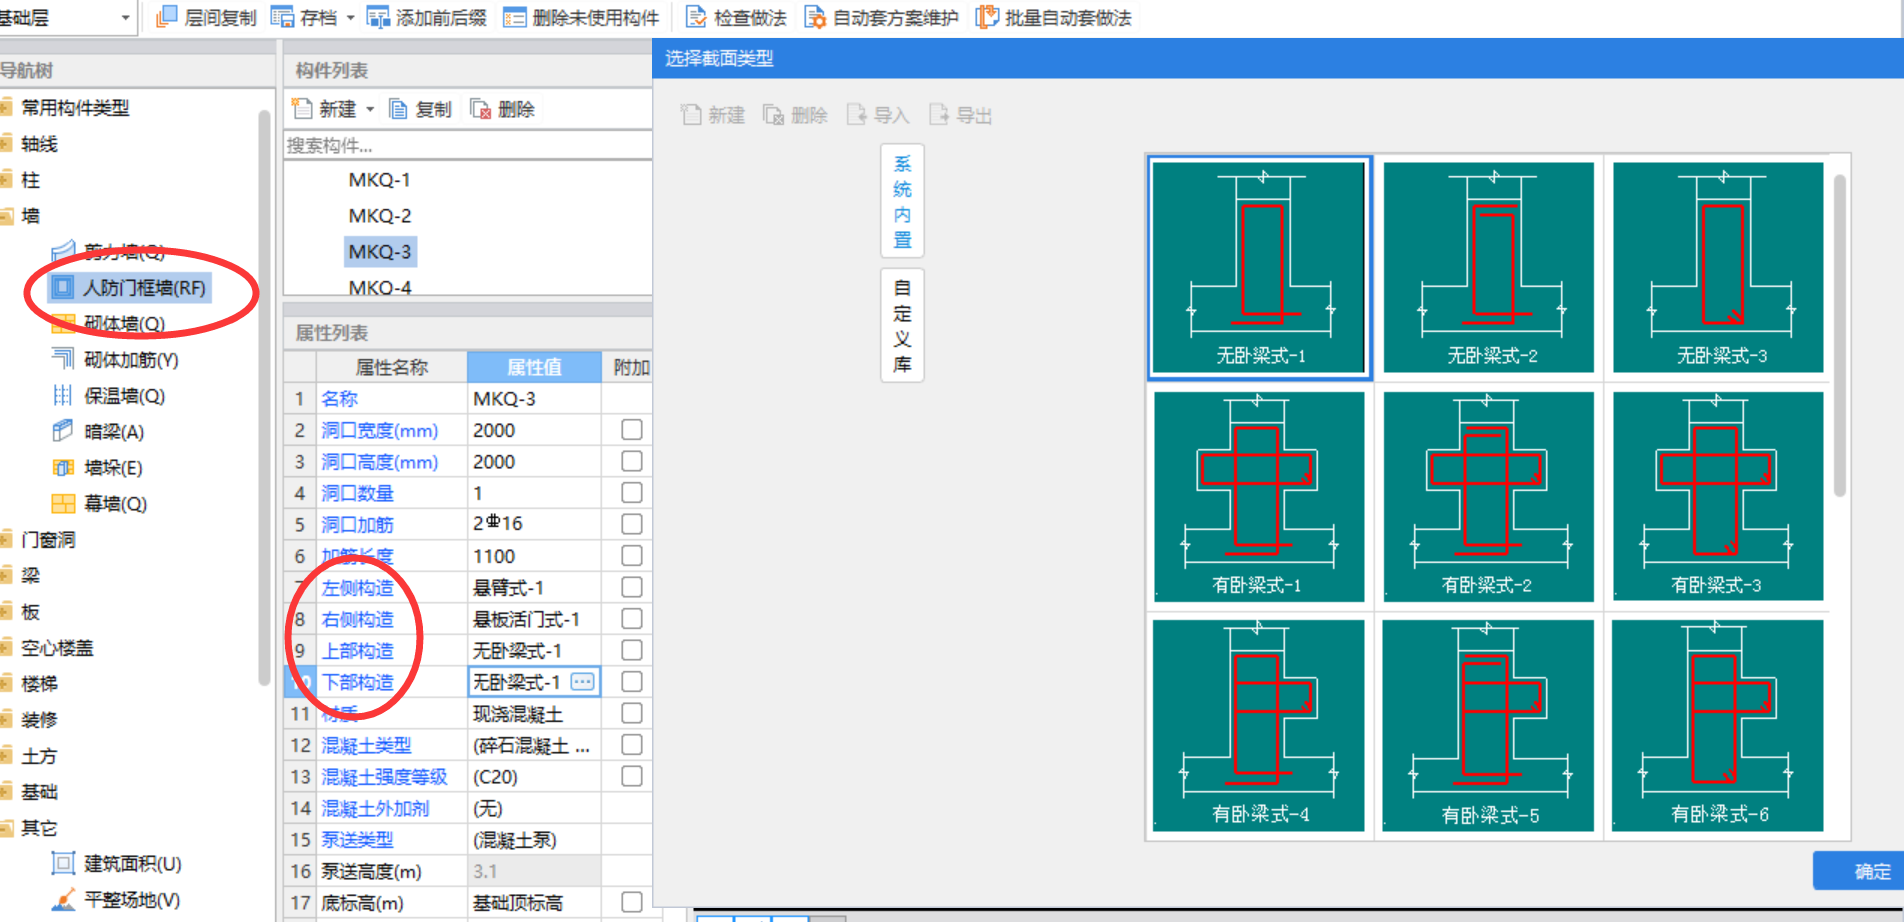1904x922 pixels.
Task: Select 建筑面积(U) tree icon
Action: click(63, 863)
